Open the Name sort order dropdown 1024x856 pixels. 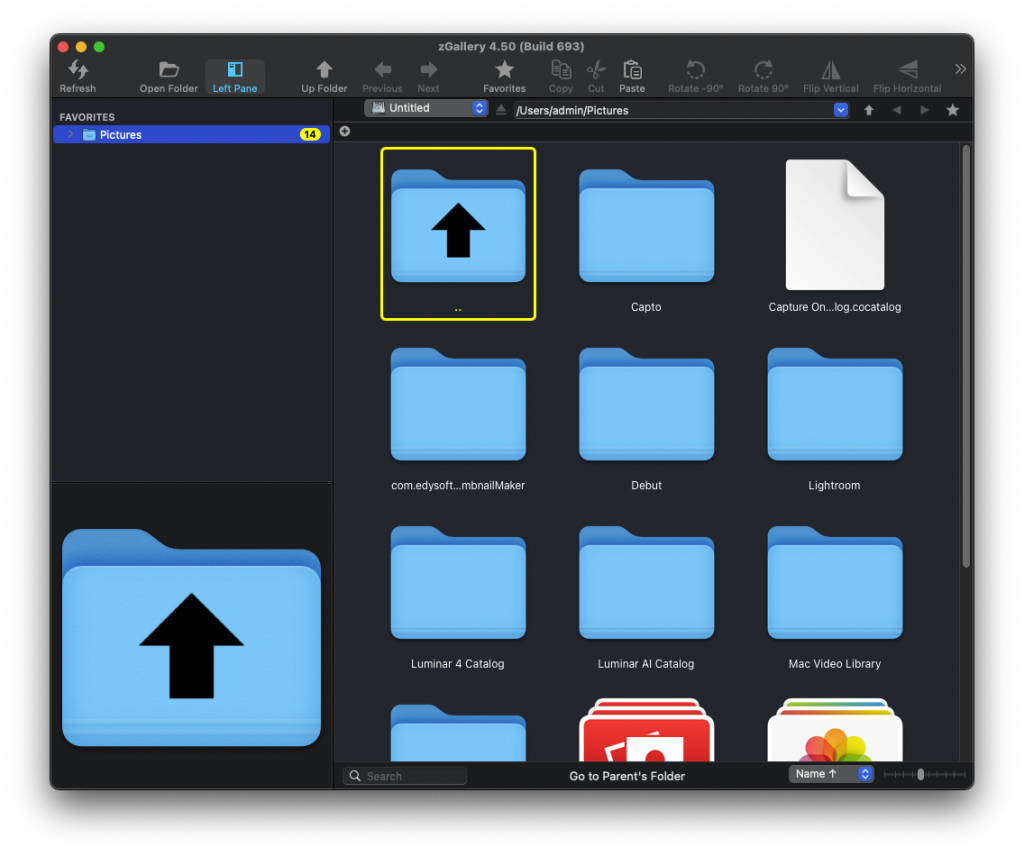[x=831, y=774]
